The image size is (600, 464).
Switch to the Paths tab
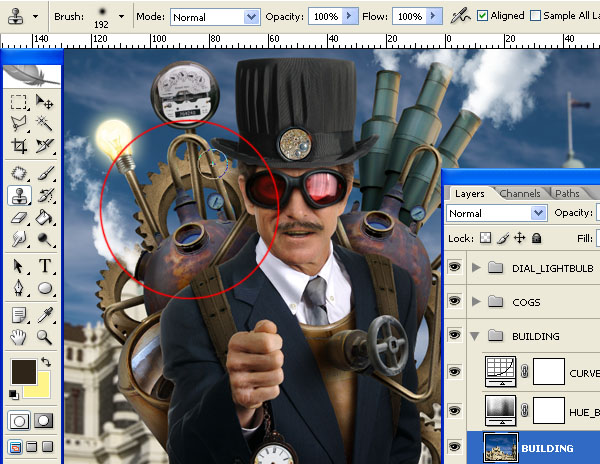[x=567, y=194]
